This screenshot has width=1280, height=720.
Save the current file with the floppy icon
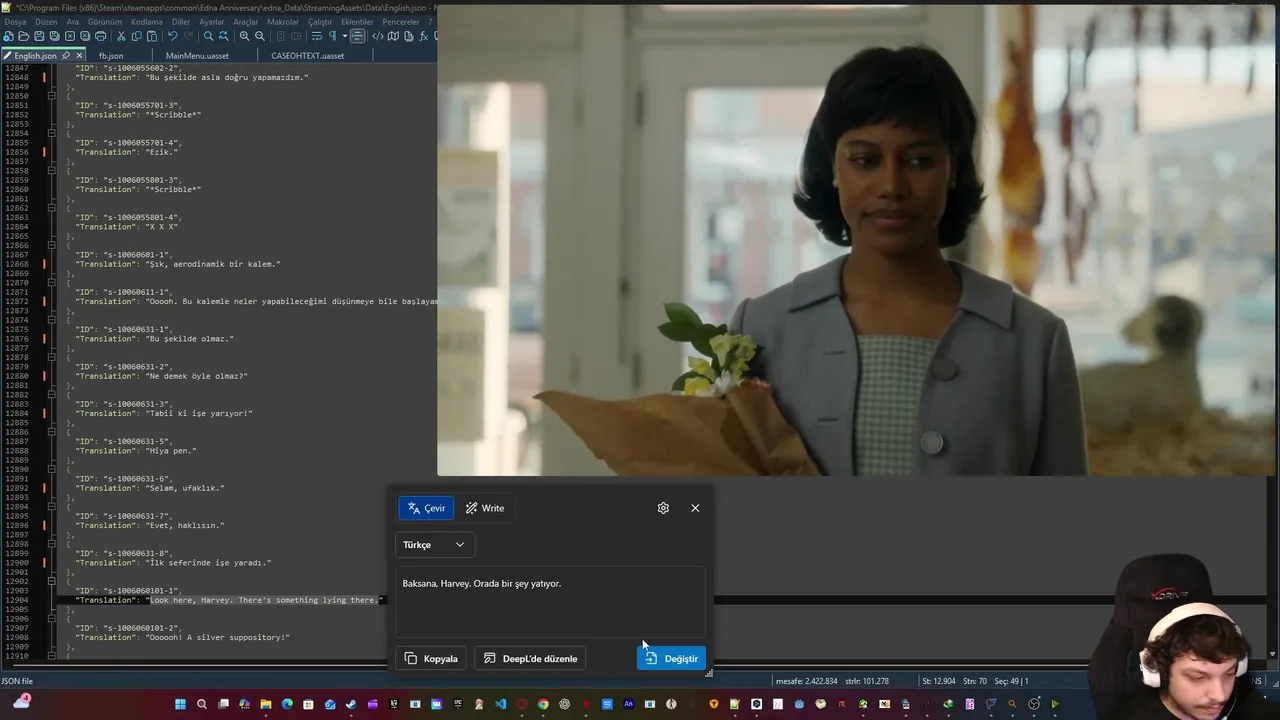point(39,36)
